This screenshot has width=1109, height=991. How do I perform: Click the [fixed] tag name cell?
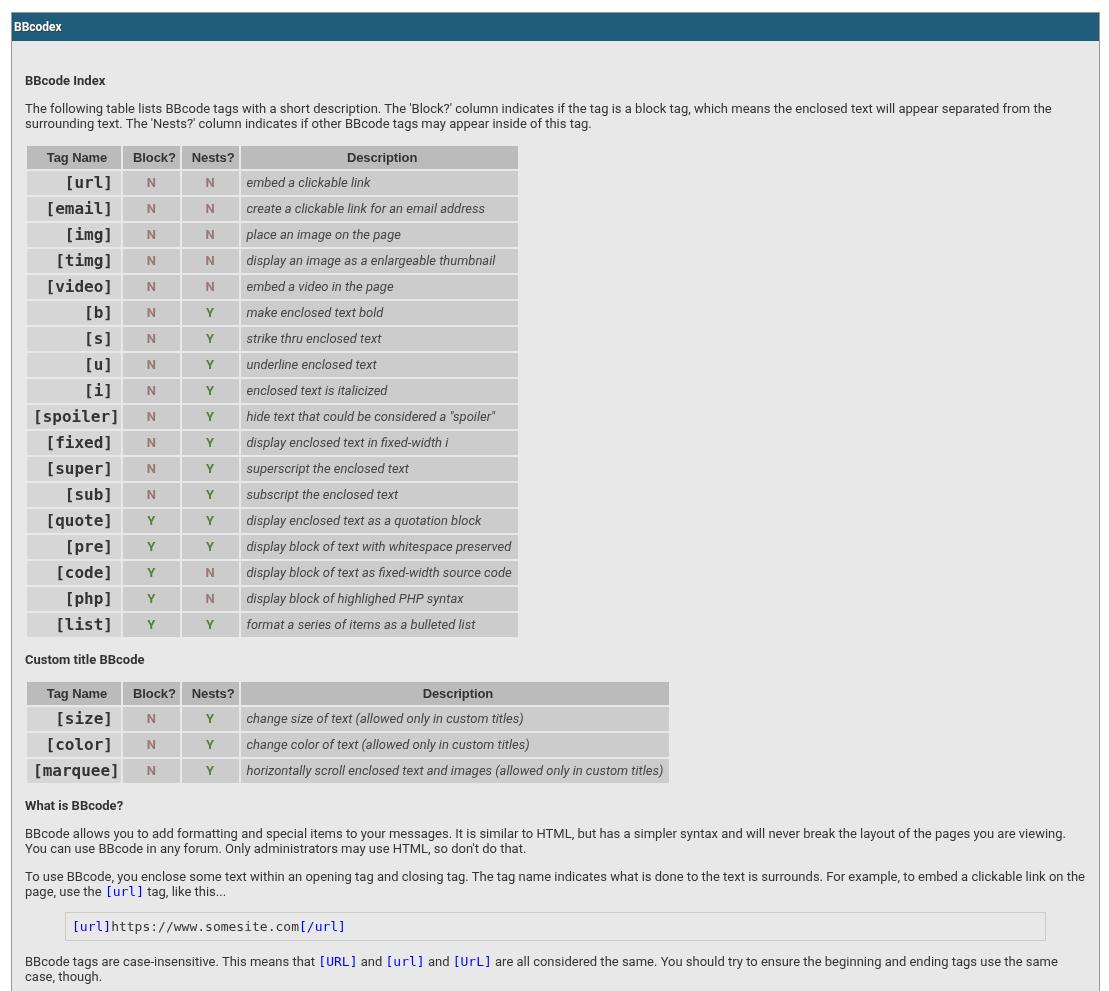[74, 443]
